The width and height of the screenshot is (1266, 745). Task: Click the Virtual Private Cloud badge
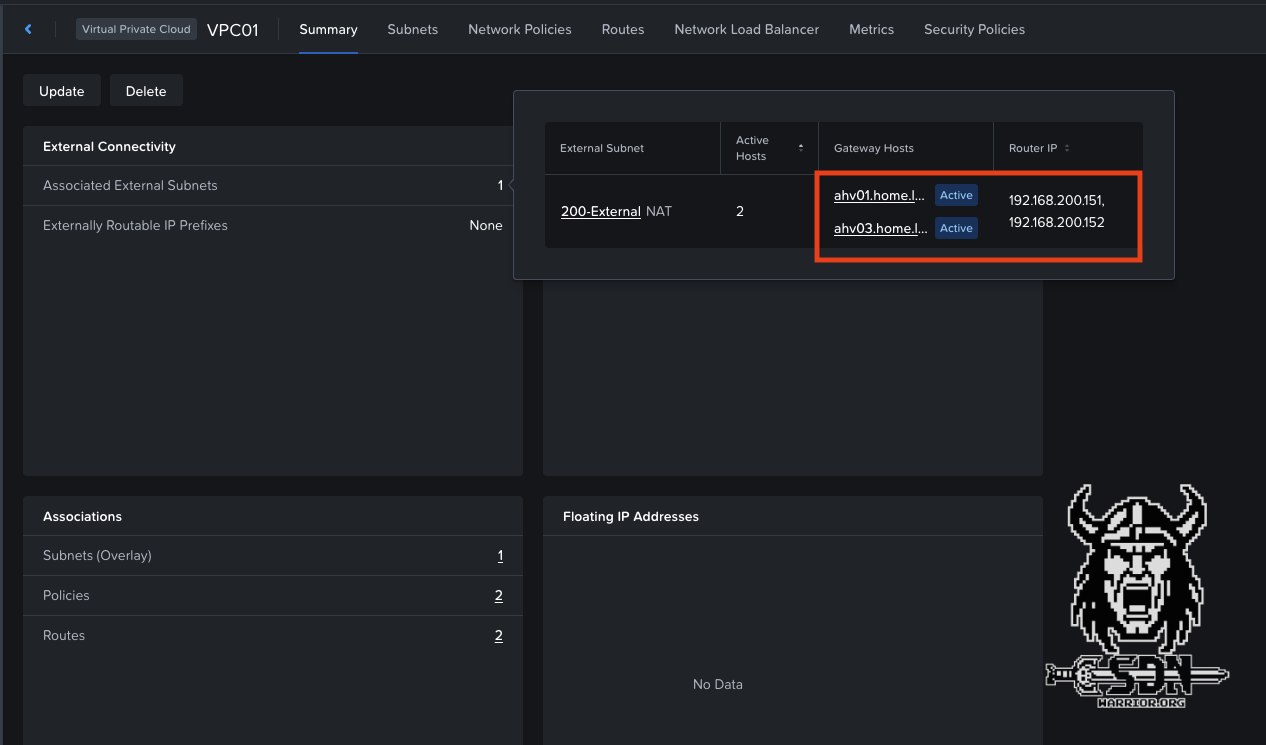pos(136,29)
